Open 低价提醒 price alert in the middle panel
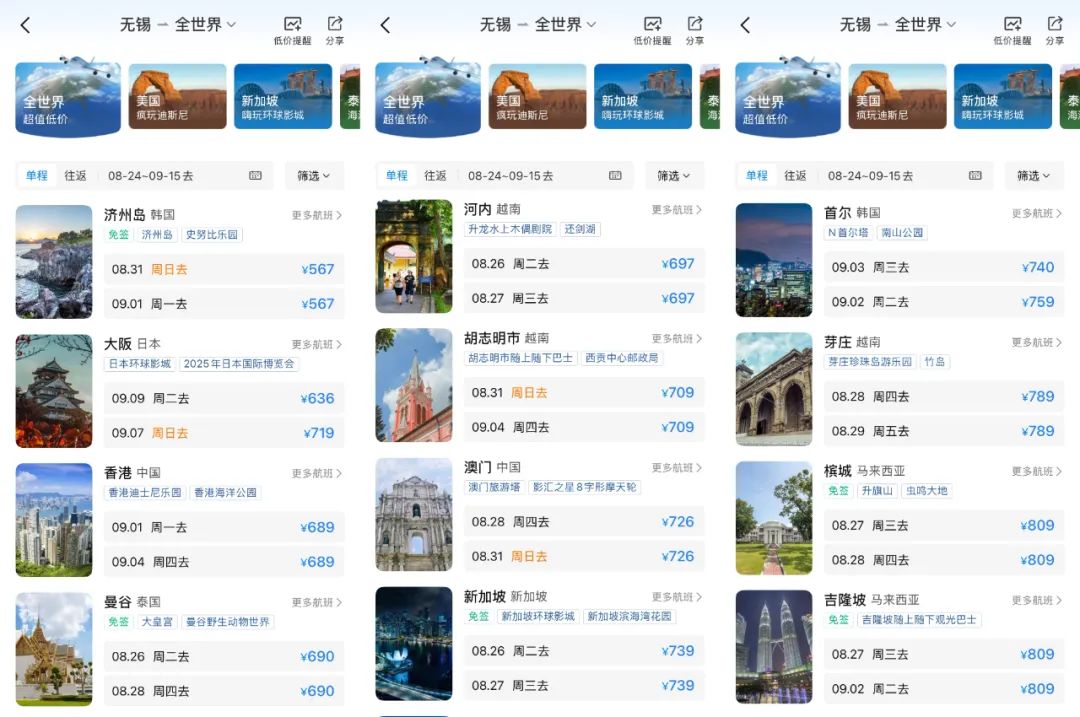 click(652, 30)
